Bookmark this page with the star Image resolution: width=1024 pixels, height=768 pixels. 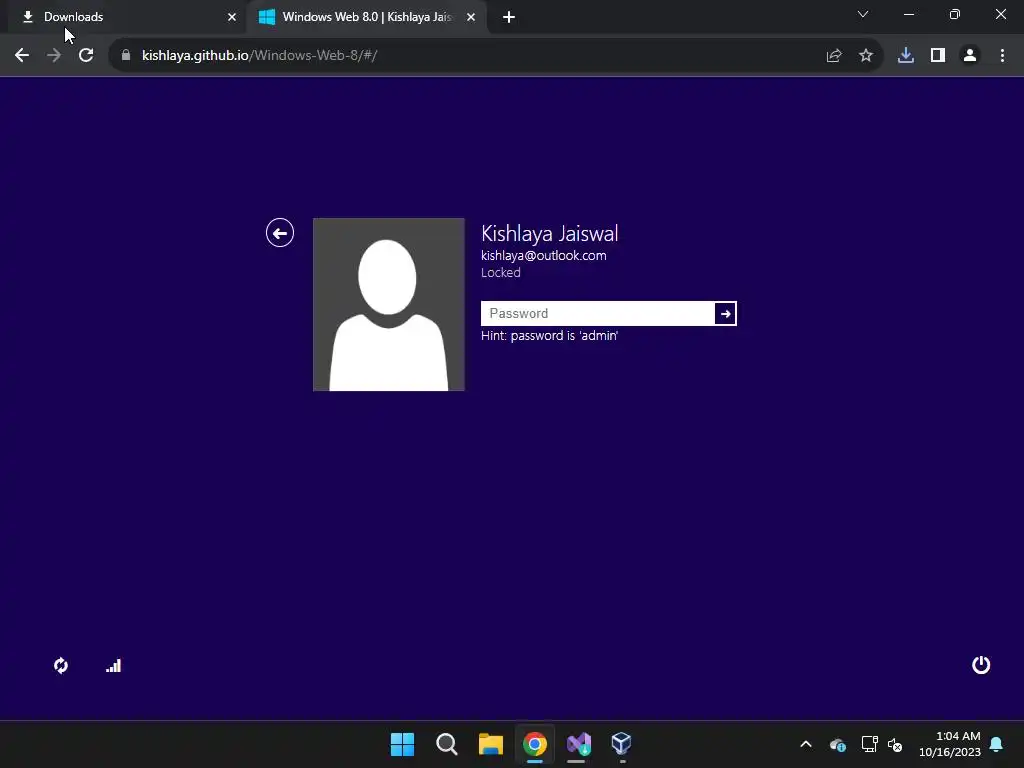click(x=866, y=56)
